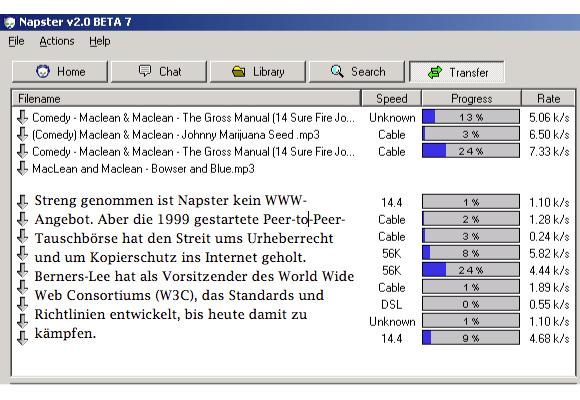The image size is (580, 400).
Task: Sort by the Rate column header
Action: (x=548, y=98)
